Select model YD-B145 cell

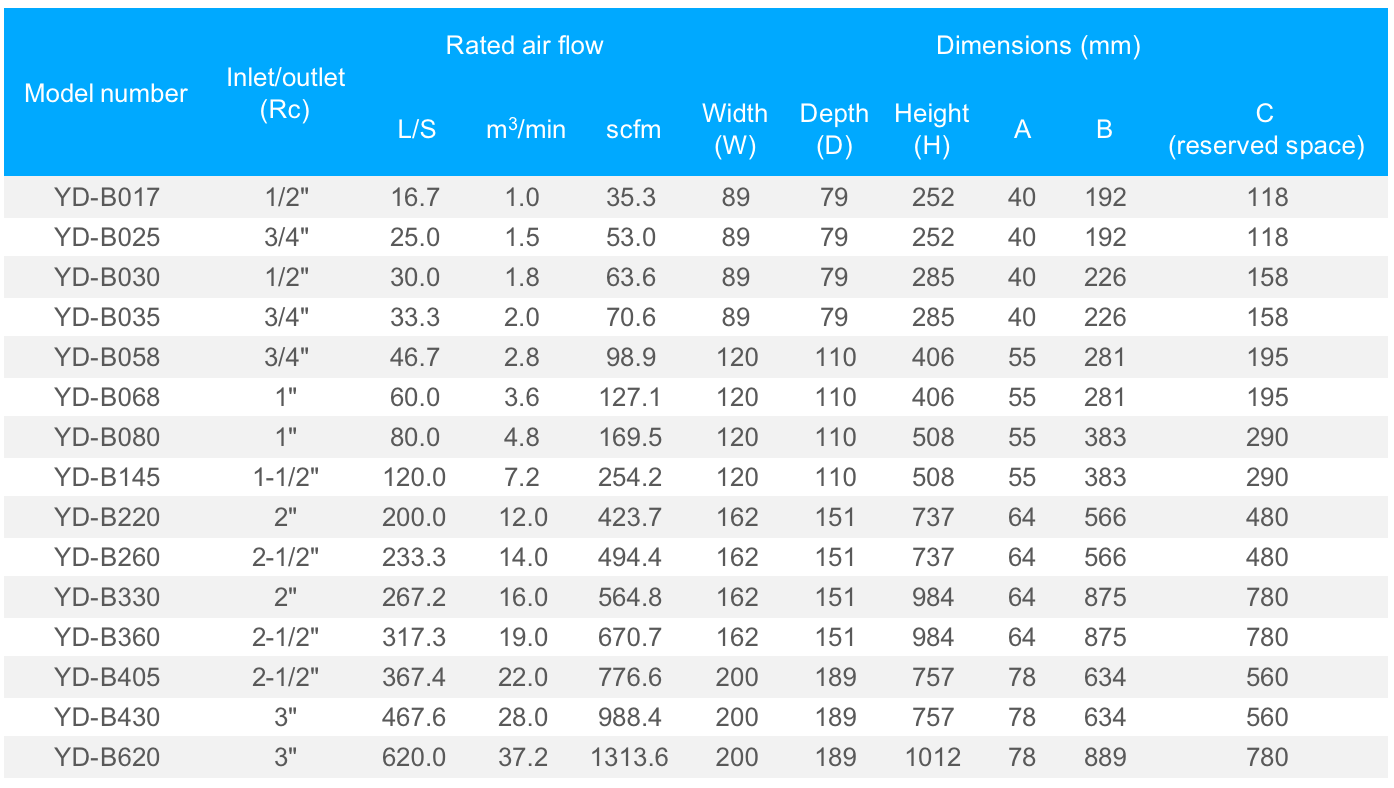(107, 477)
